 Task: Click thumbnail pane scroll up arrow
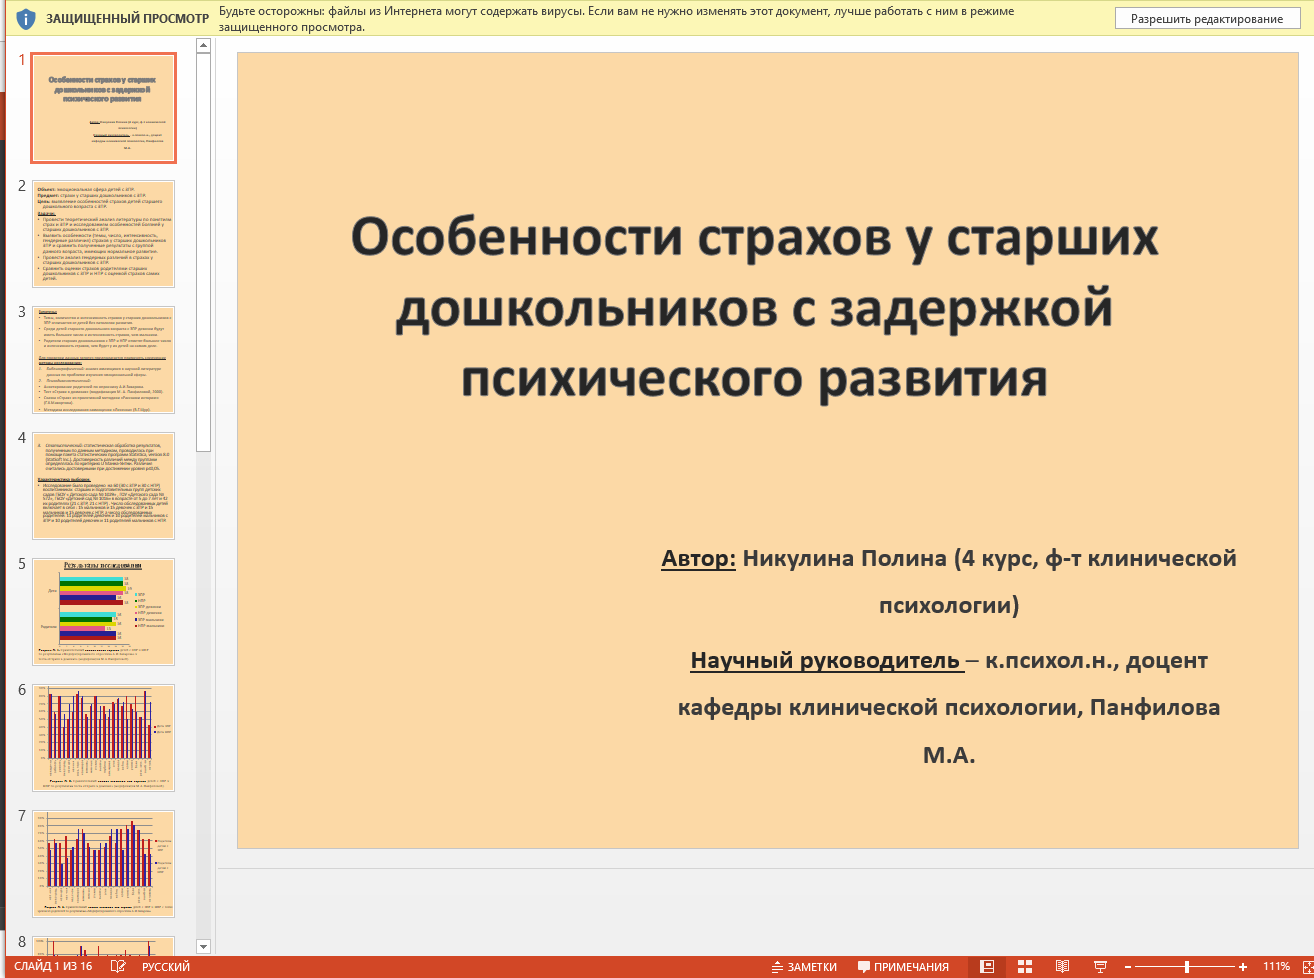(x=204, y=46)
